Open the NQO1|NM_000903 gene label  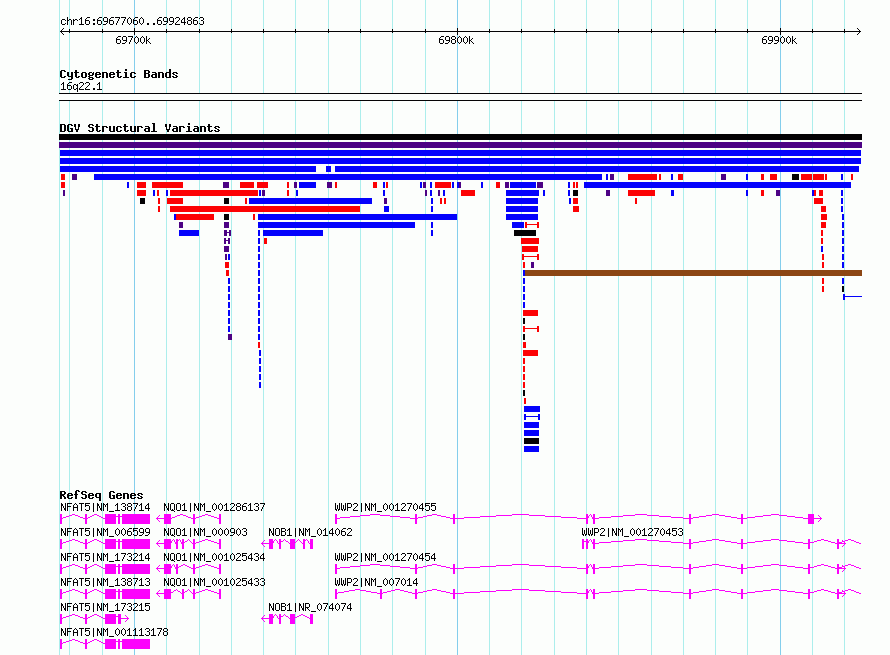[x=205, y=532]
